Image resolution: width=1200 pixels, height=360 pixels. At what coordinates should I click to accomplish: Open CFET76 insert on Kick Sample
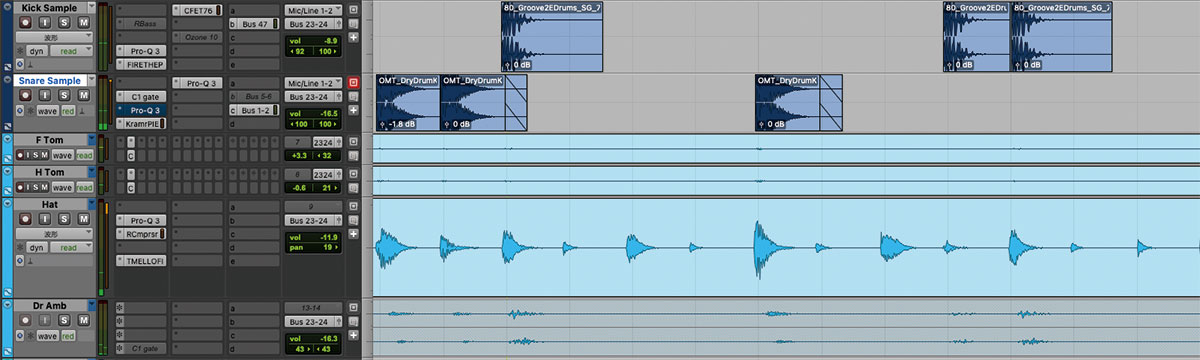[x=197, y=10]
